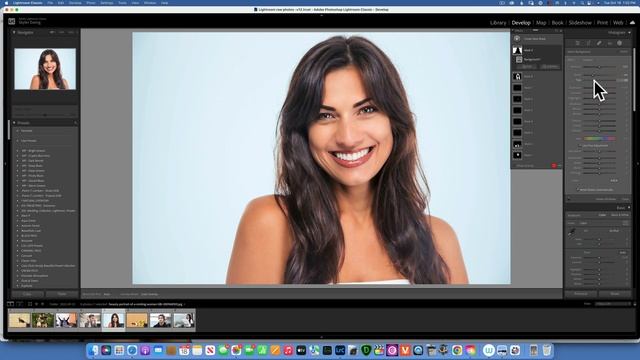This screenshot has width=640, height=360.
Task: Select the Red Eye tool in the tool strip
Action: point(609,43)
